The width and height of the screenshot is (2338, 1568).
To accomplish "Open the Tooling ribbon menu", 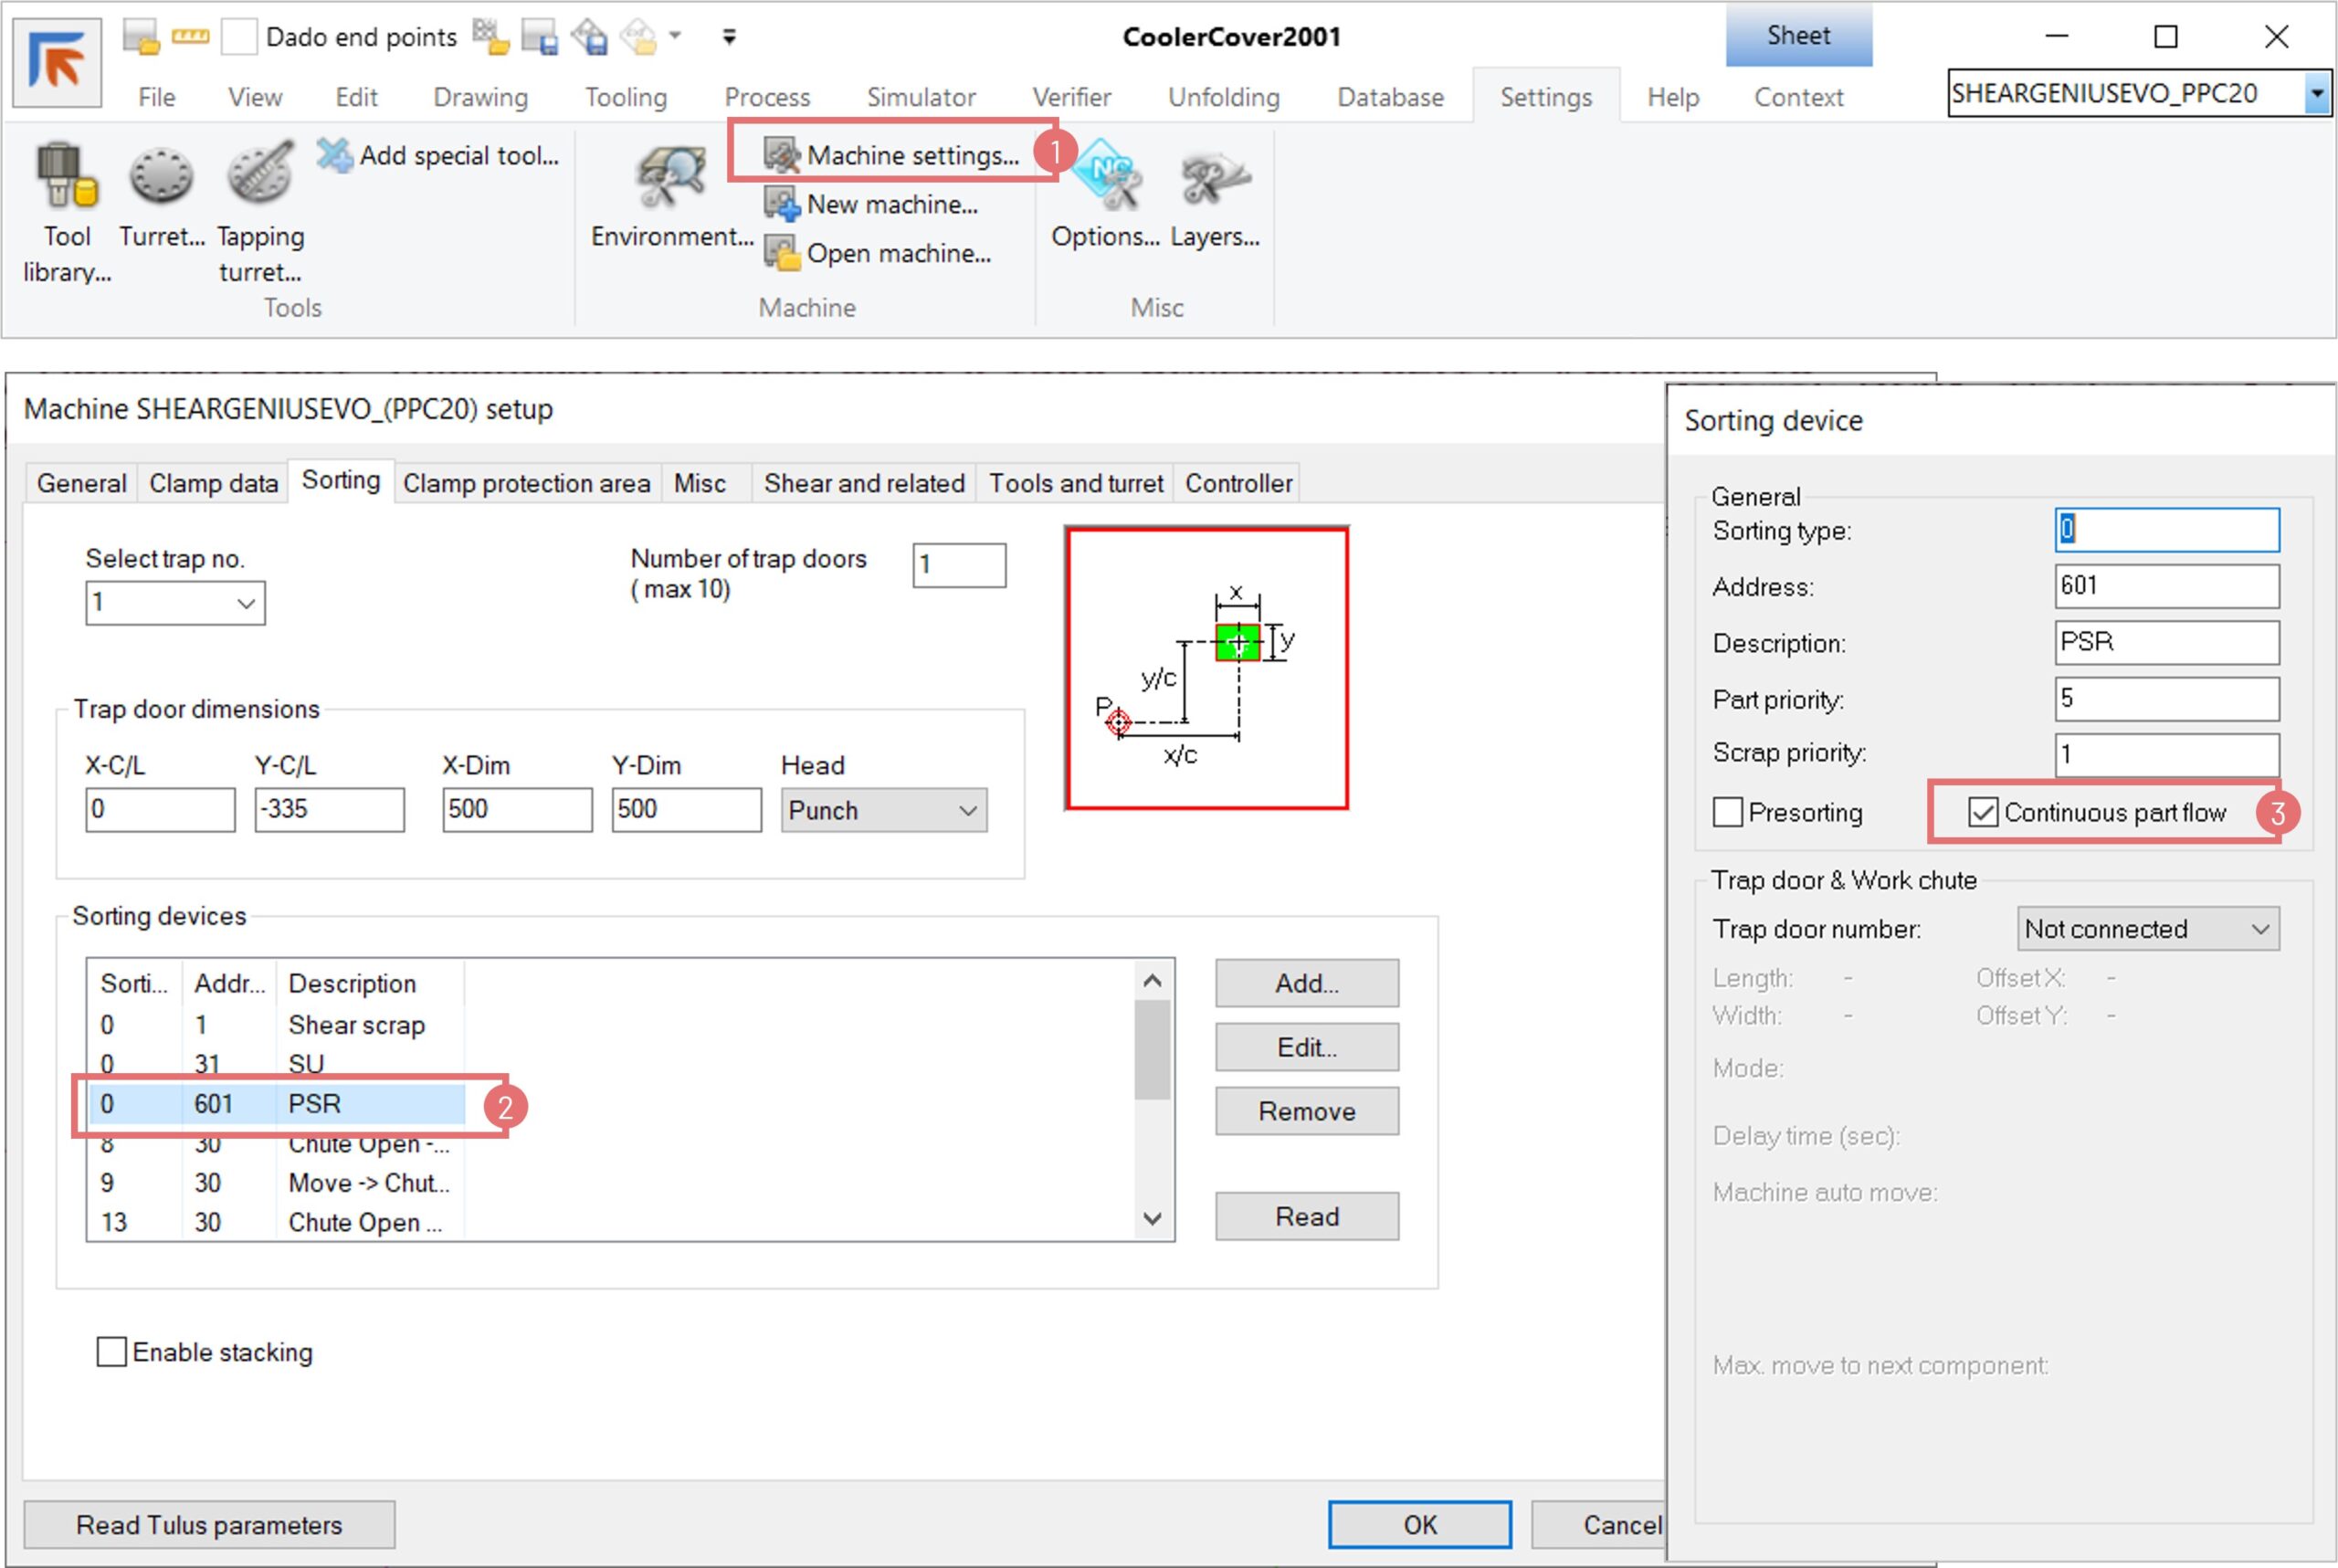I will pos(625,97).
